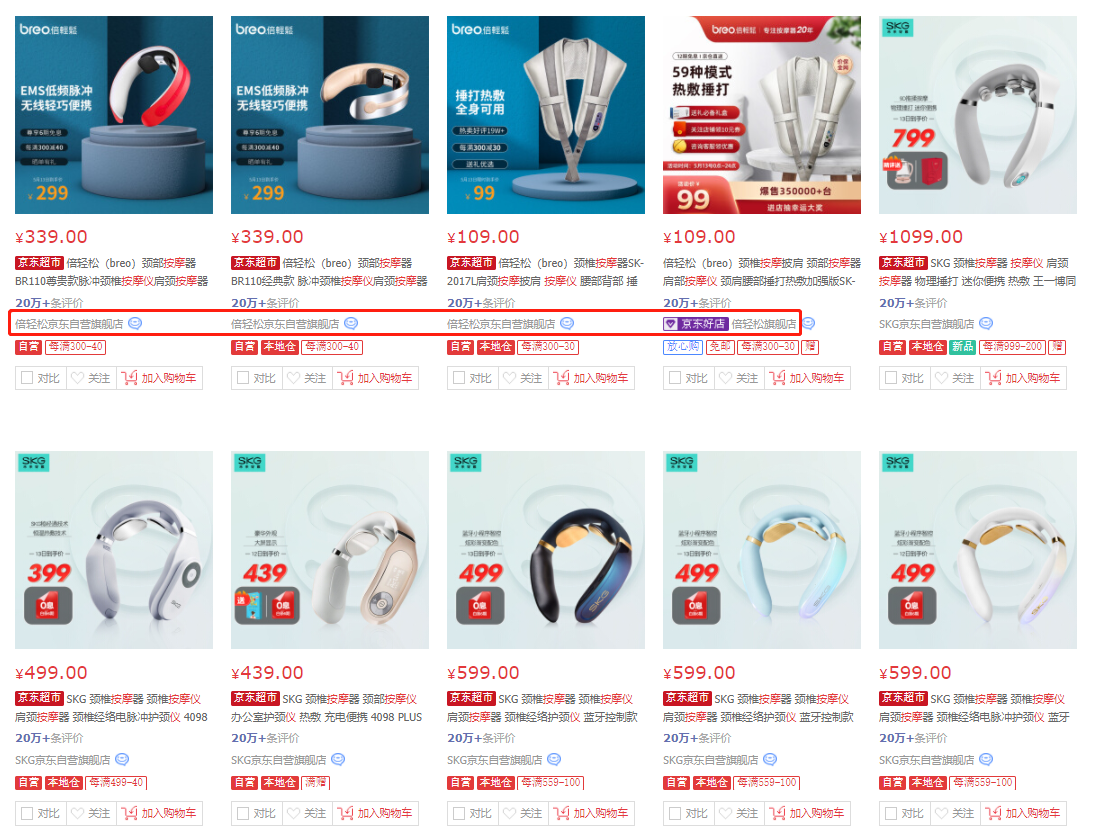
Task: Add ¥109 breo shawl massager to cart
Action: 592,378
